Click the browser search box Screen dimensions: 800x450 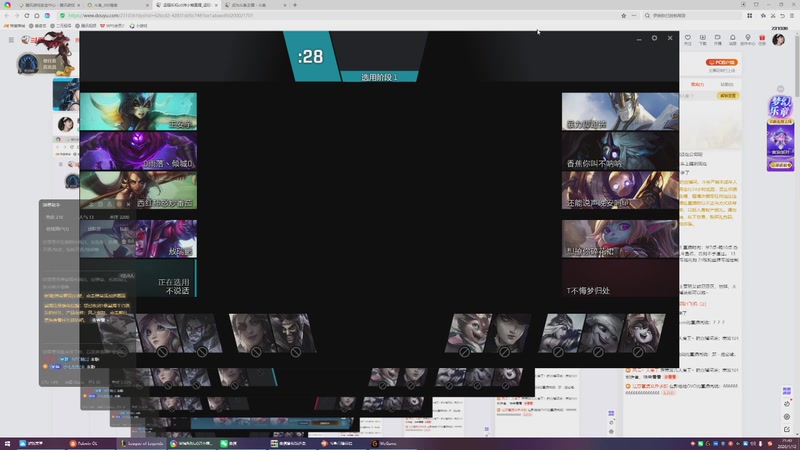691,16
